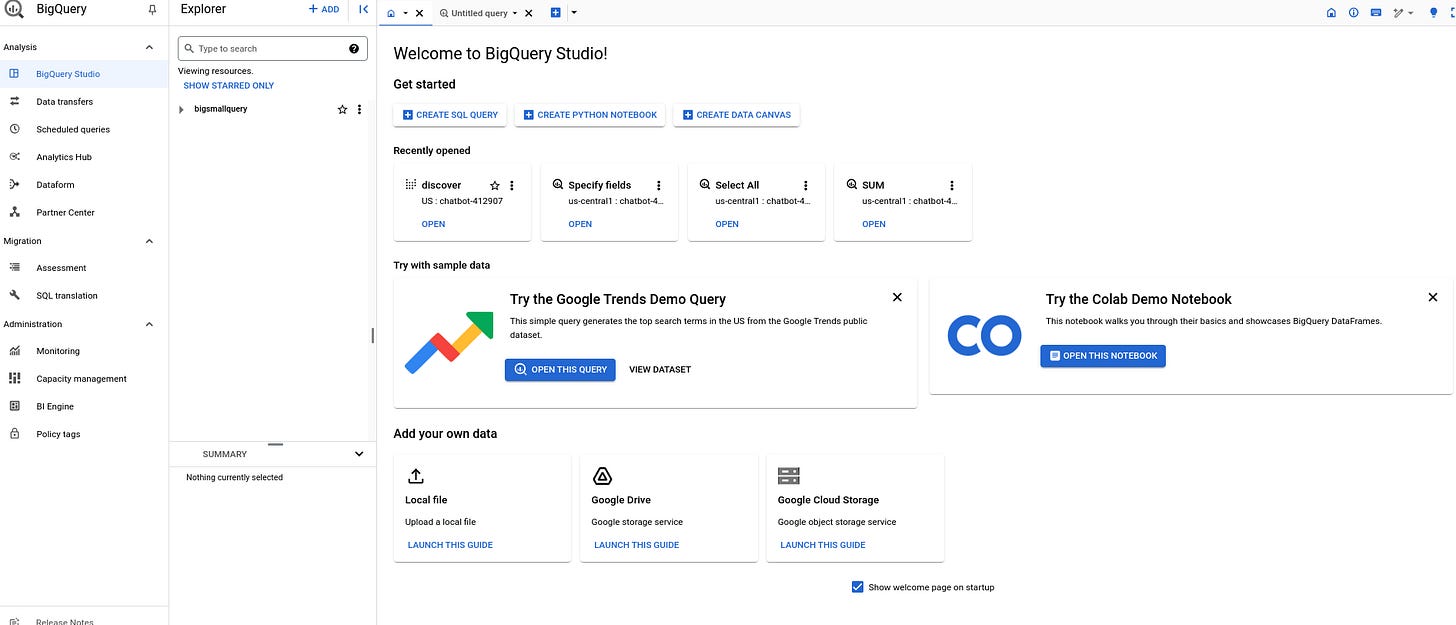Click OPEN THIS NOTEBOOK button

click(x=1103, y=356)
